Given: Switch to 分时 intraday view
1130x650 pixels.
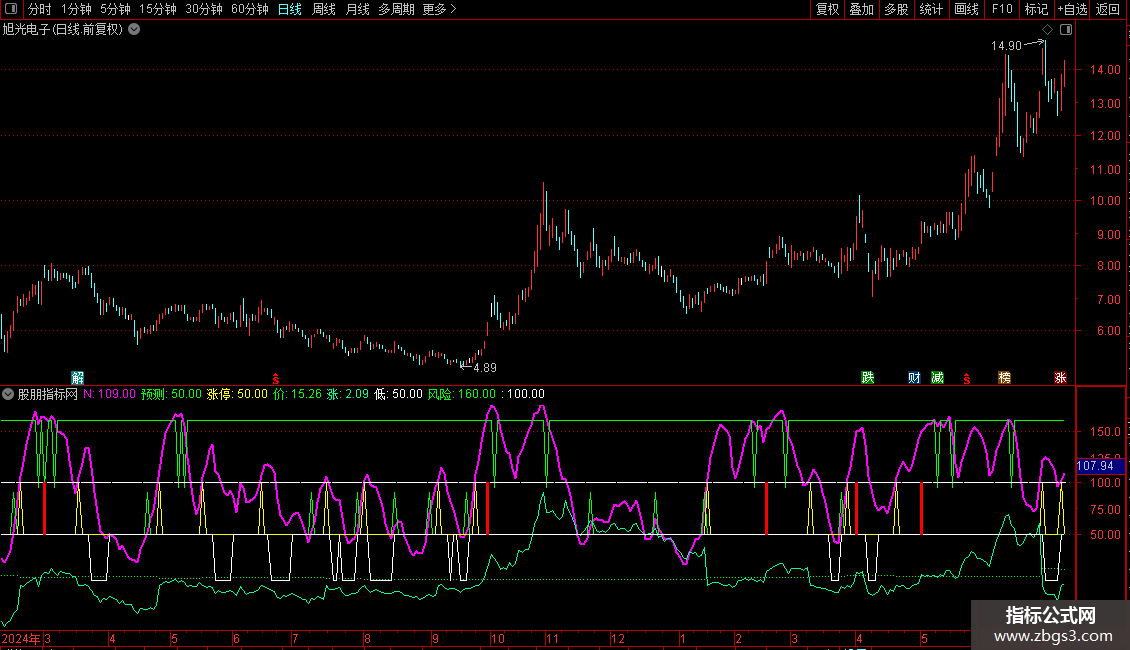Looking at the screenshot, I should pos(40,9).
